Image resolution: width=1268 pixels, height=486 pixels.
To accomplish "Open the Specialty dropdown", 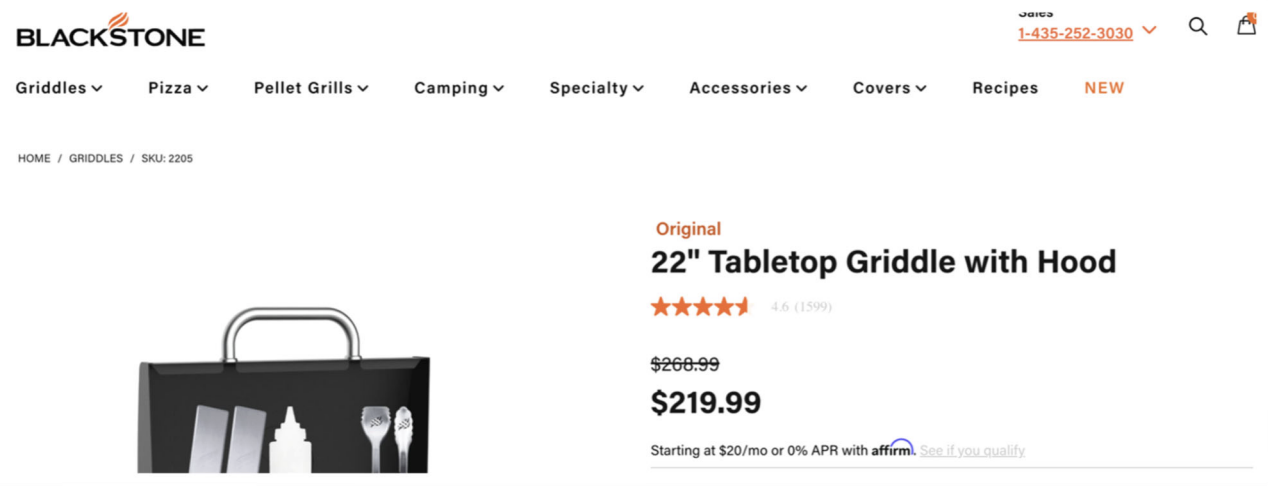I will [x=596, y=88].
